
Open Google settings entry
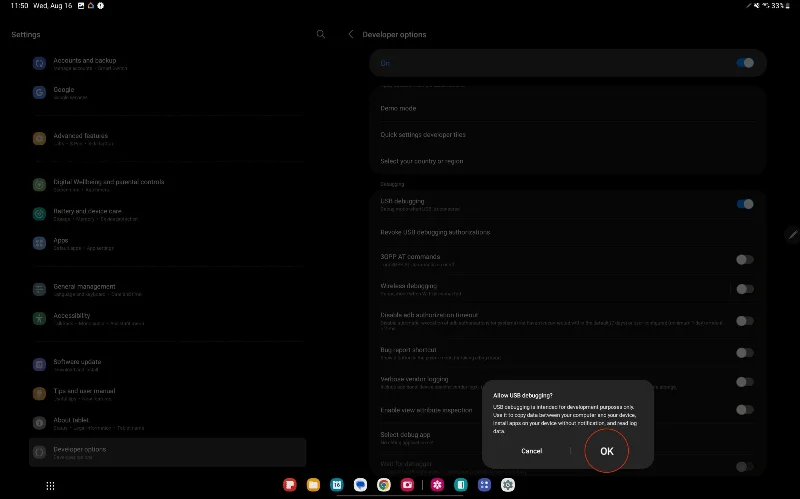[x=167, y=92]
